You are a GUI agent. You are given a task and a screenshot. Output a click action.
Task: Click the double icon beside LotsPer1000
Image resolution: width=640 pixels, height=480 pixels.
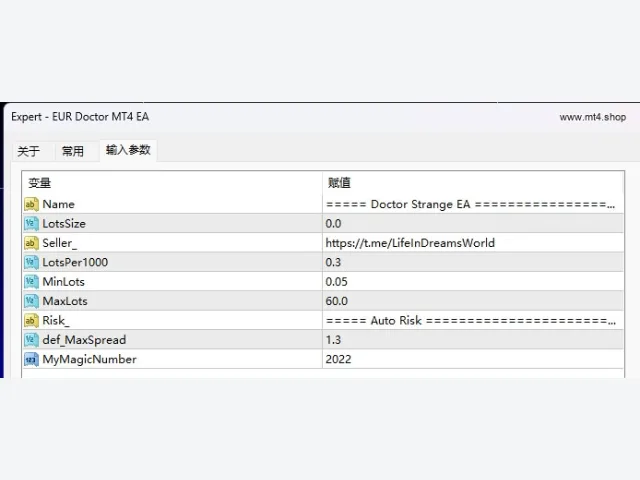[31, 262]
